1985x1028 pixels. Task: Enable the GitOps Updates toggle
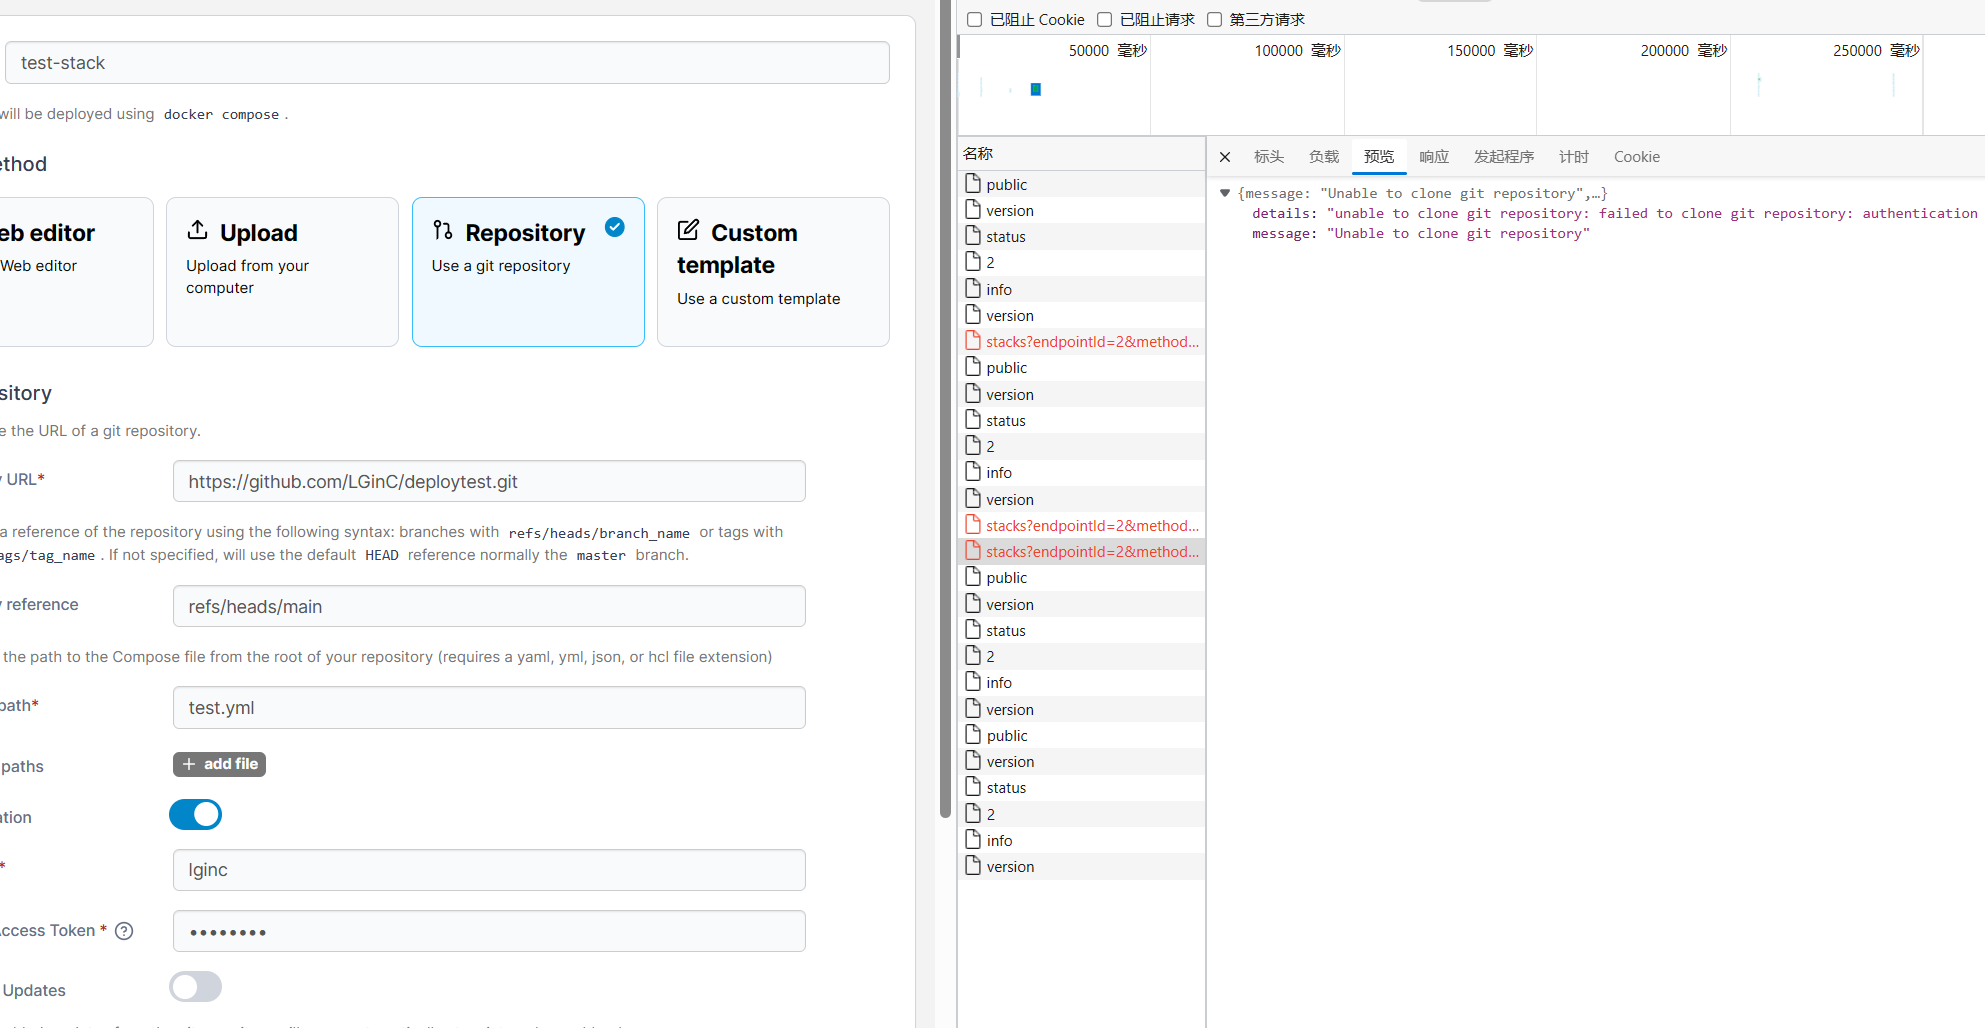pos(195,986)
